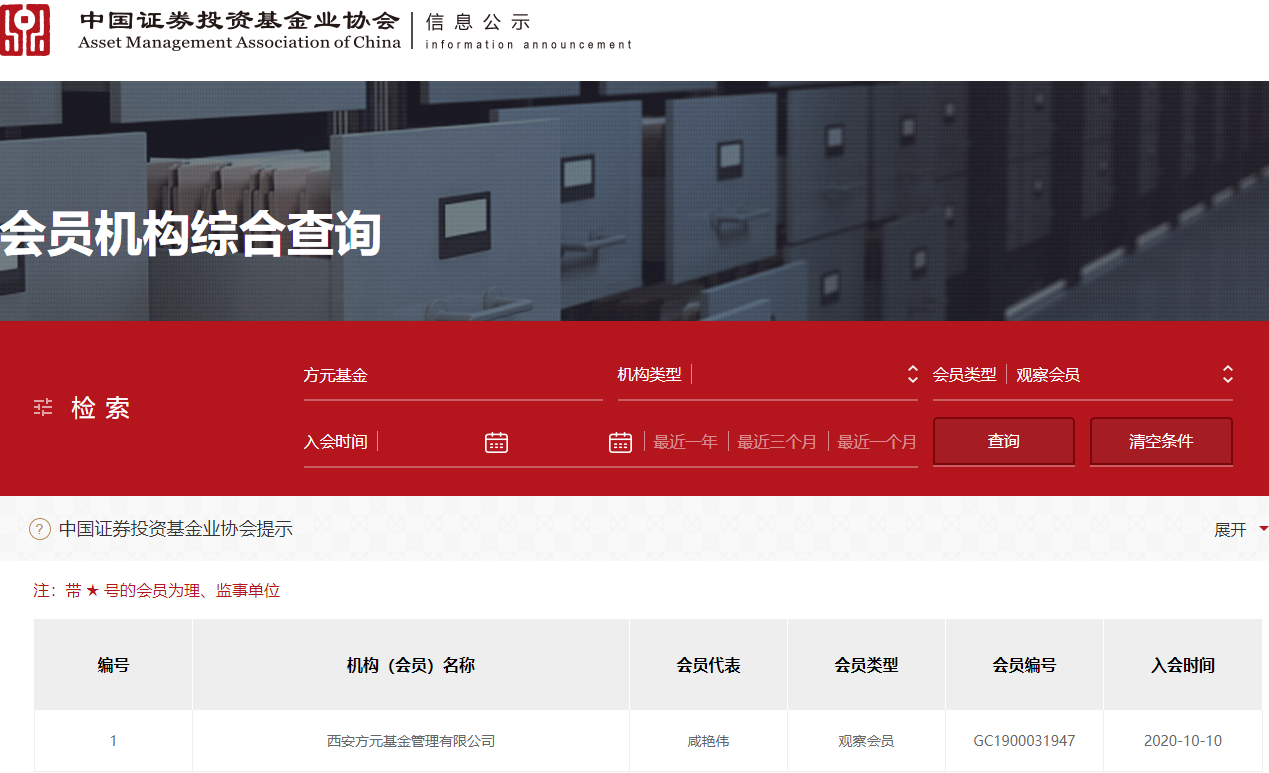Click the 会员类型 column header
1269x773 pixels.
[867, 665]
